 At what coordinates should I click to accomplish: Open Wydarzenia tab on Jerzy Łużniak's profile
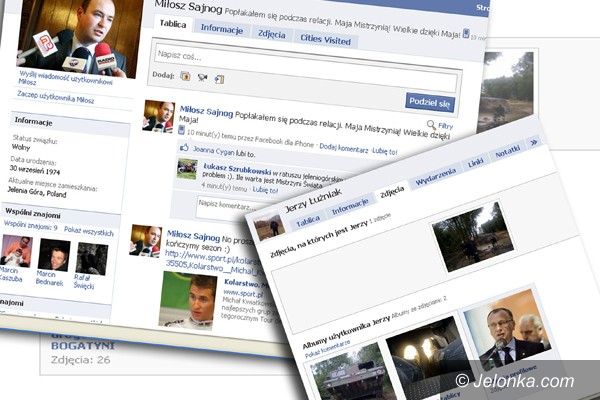point(435,177)
